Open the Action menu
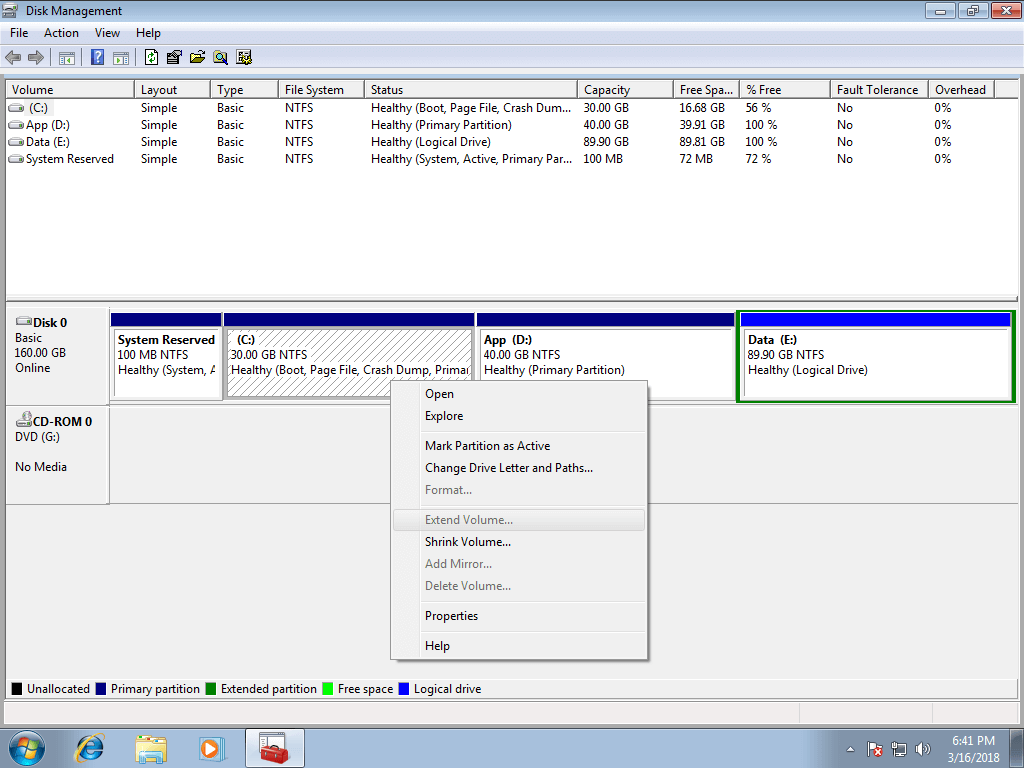This screenshot has height=768, width=1024. (x=61, y=32)
